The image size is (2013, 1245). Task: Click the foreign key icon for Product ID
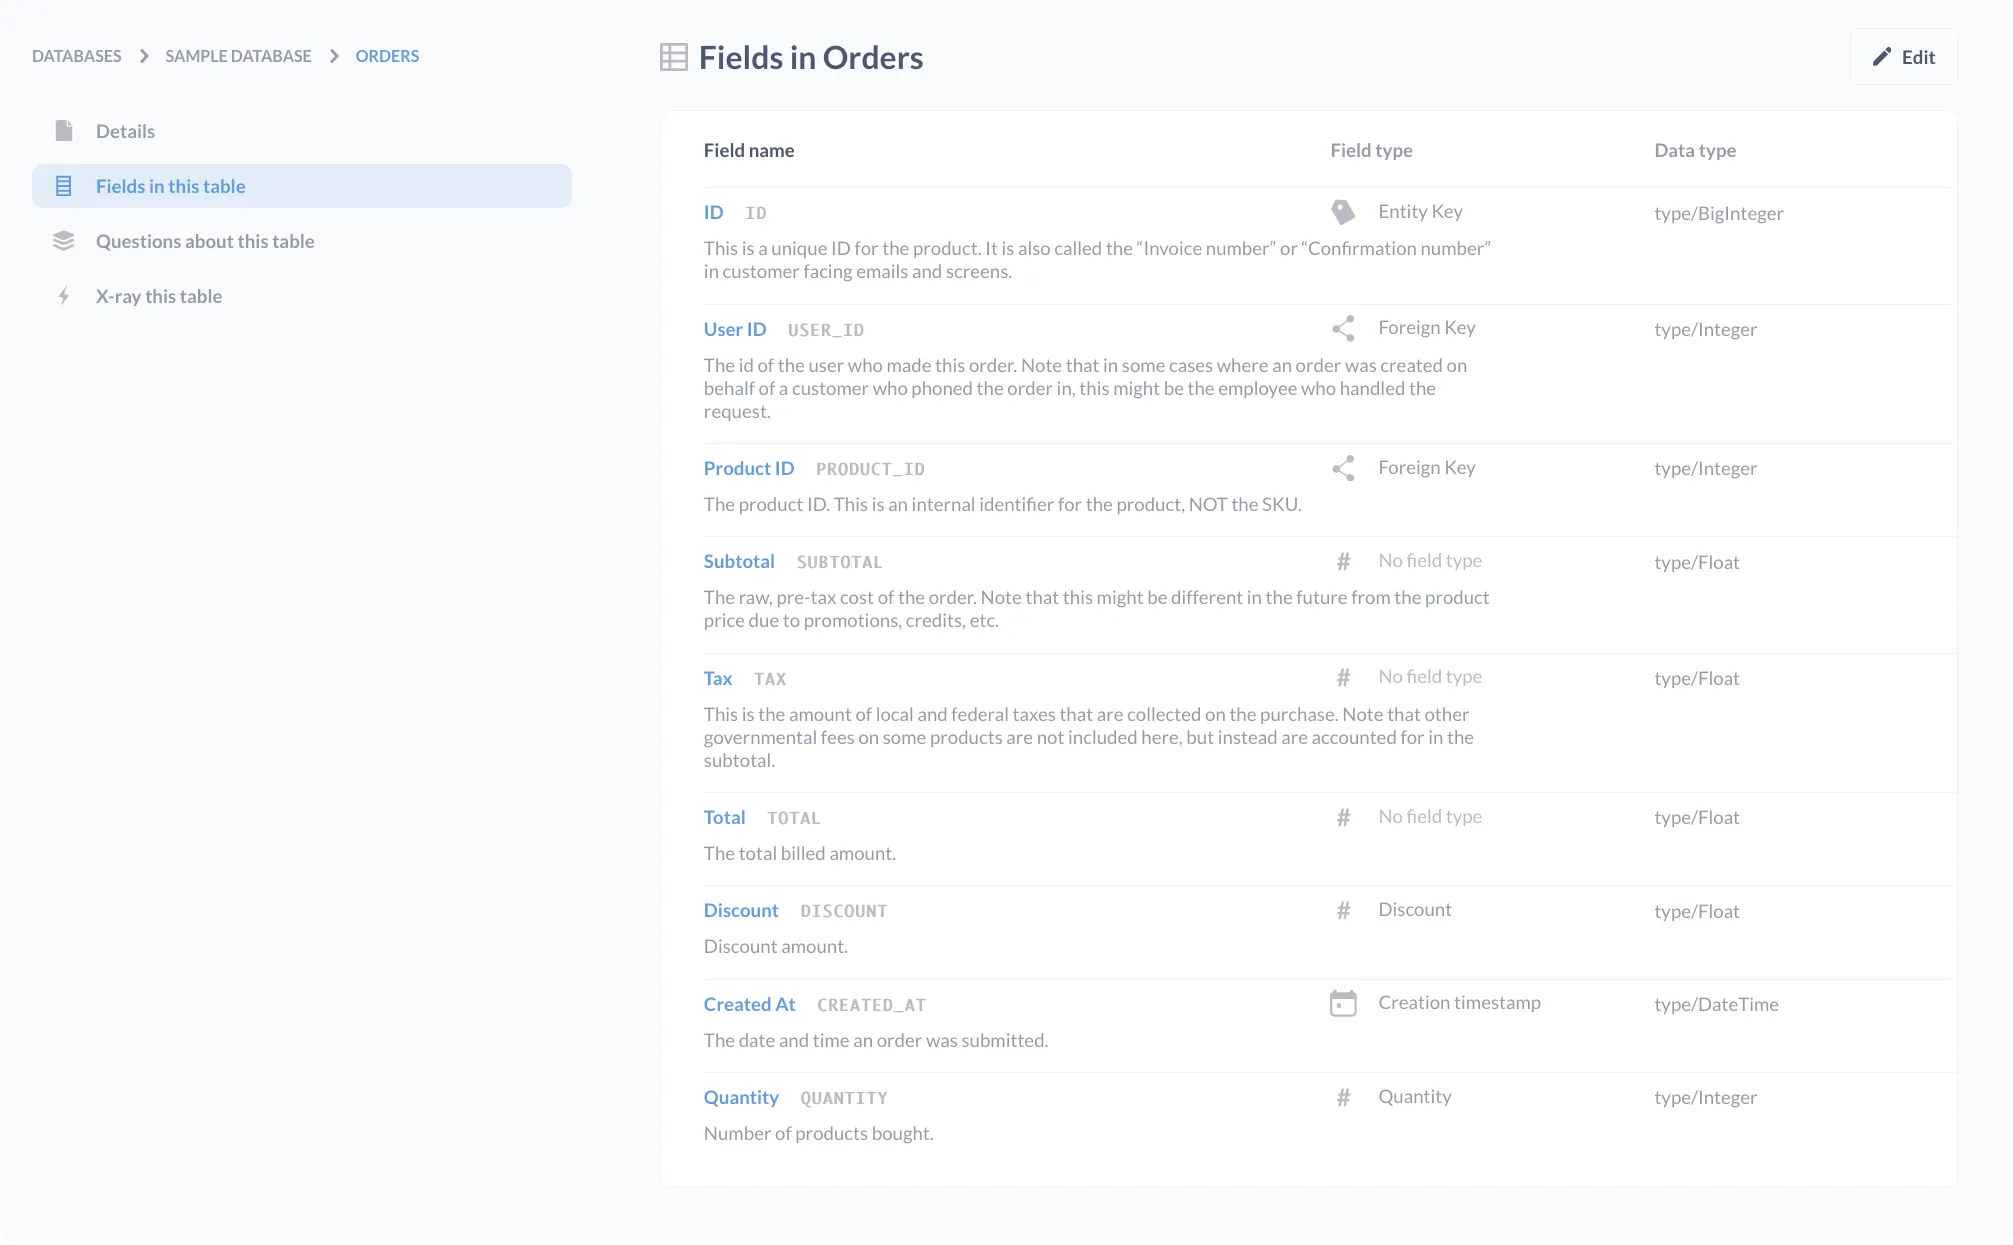1343,467
